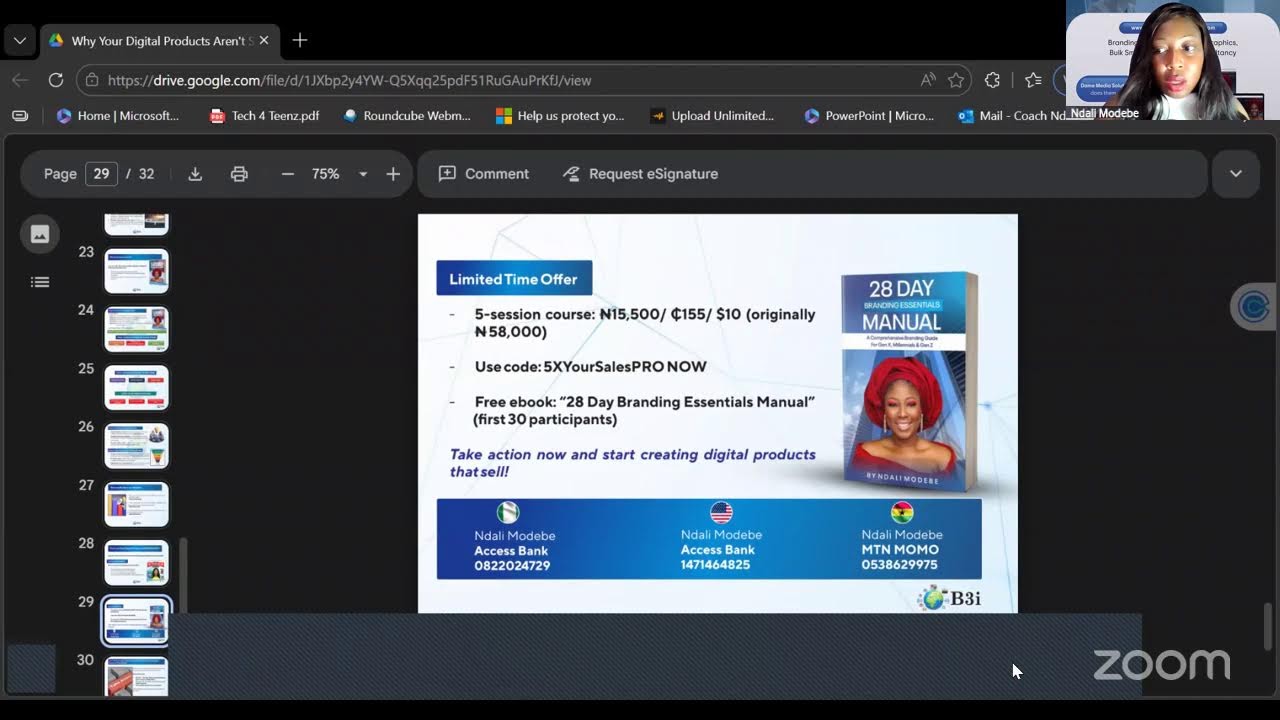1280x720 pixels.
Task: Open PowerPoint | Microsoft bookmark
Action: click(869, 116)
